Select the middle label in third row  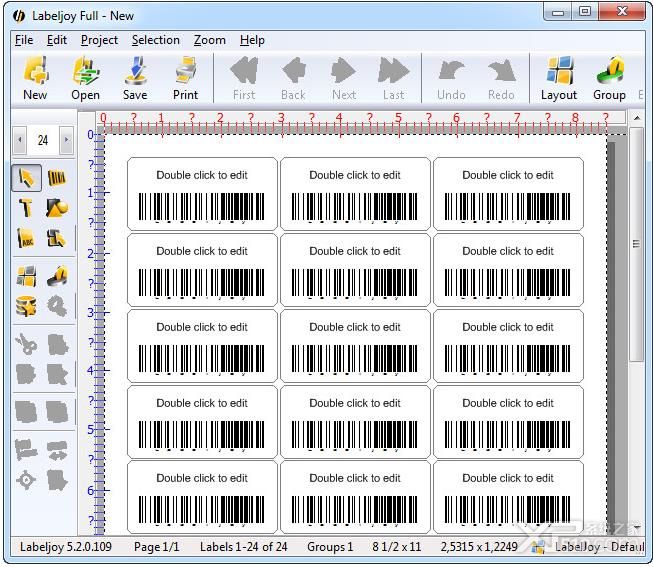(x=355, y=346)
